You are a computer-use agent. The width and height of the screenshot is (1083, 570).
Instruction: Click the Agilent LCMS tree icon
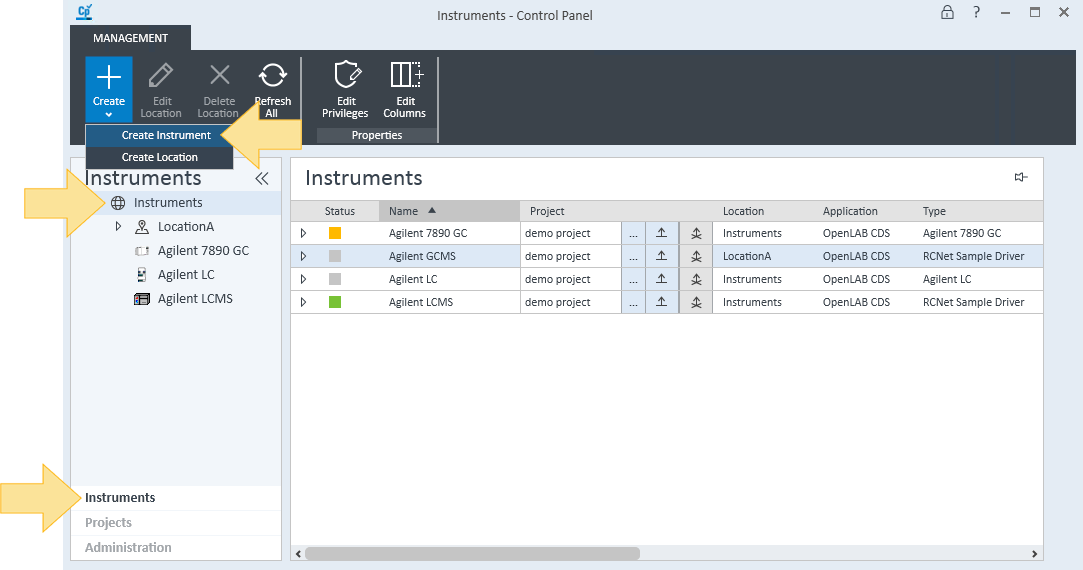point(142,299)
